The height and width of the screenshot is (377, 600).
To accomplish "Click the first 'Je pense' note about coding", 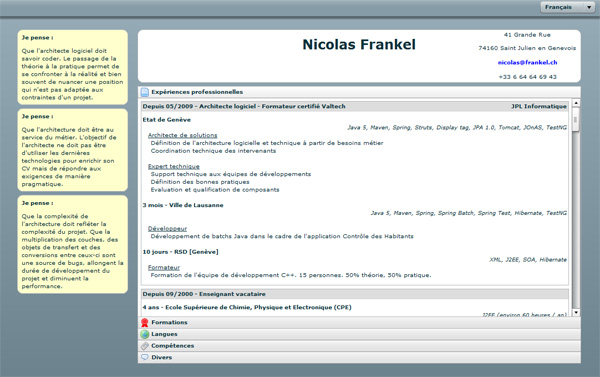I will coord(73,67).
